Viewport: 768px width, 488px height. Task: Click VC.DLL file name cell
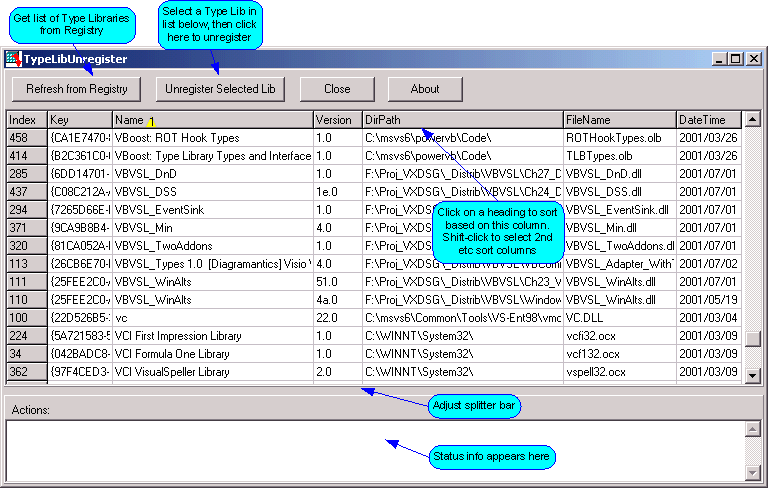click(620, 317)
